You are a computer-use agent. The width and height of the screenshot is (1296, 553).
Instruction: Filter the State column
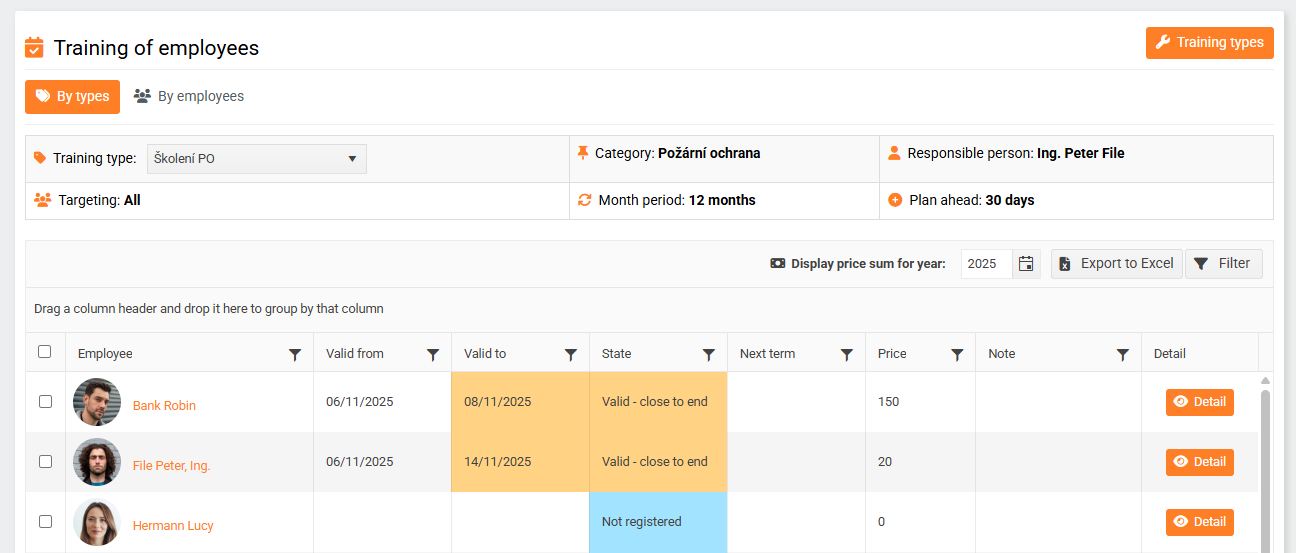pos(709,354)
